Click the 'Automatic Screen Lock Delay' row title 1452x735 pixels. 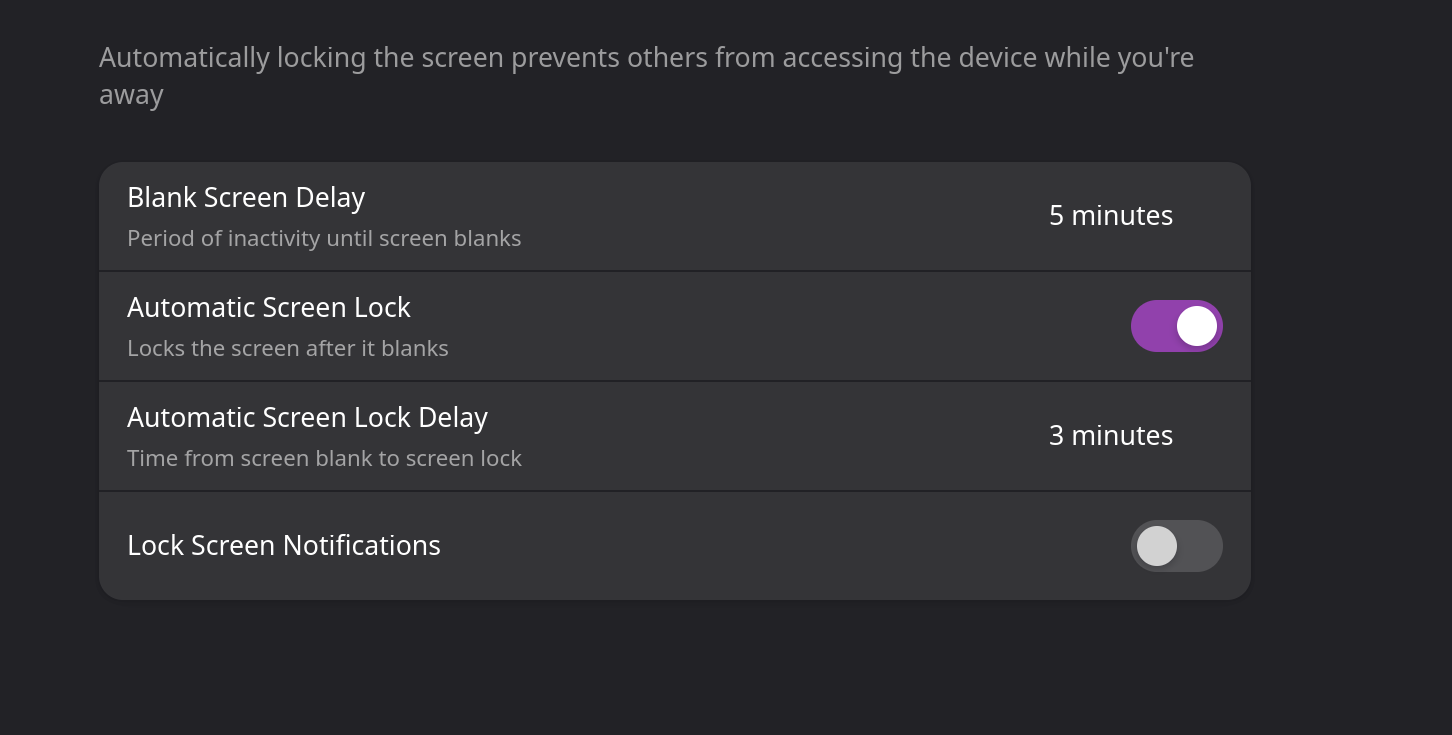307,417
